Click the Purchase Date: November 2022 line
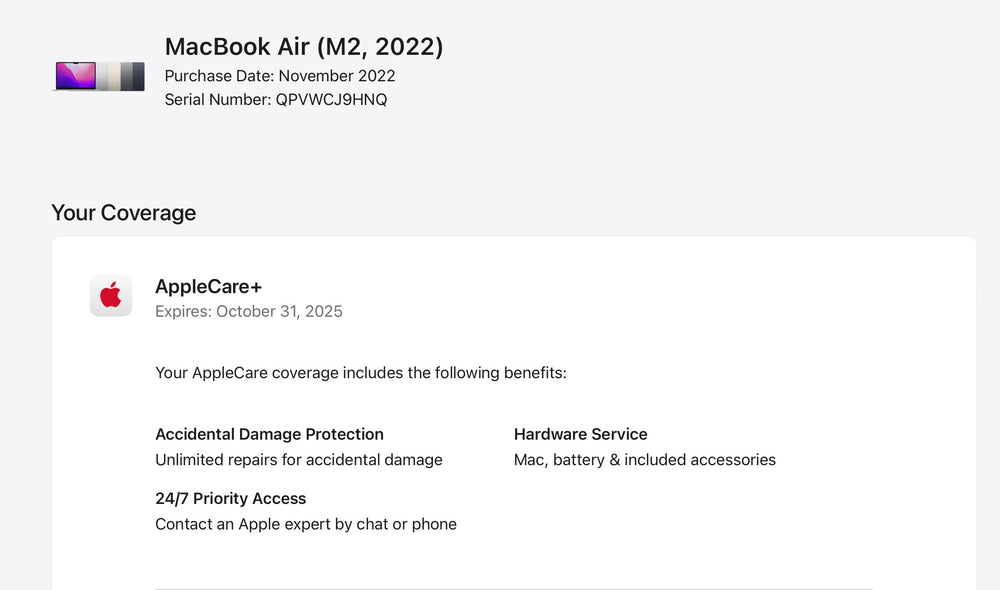The width and height of the screenshot is (1000, 590). (280, 76)
